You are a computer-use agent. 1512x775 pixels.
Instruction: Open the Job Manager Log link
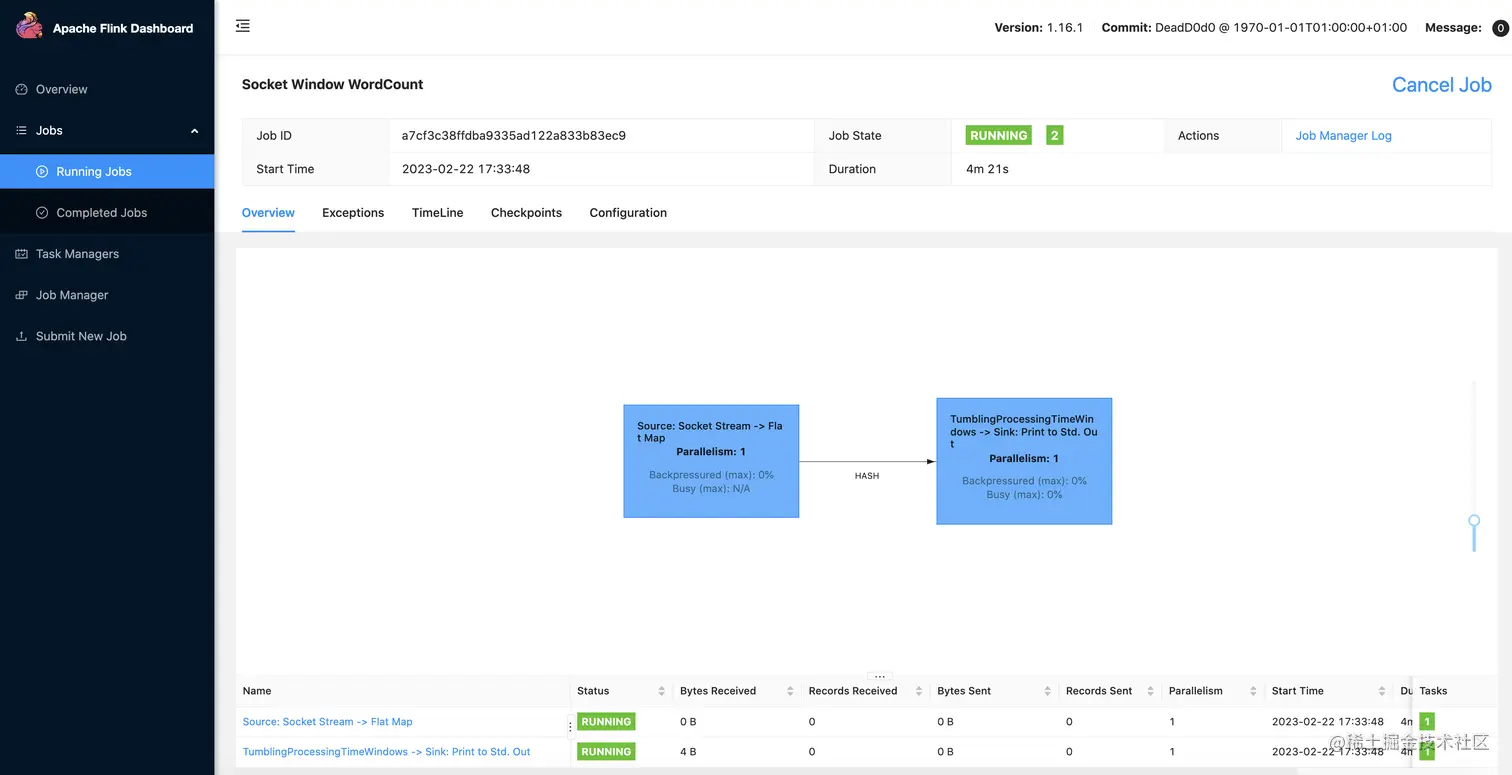(x=1343, y=136)
